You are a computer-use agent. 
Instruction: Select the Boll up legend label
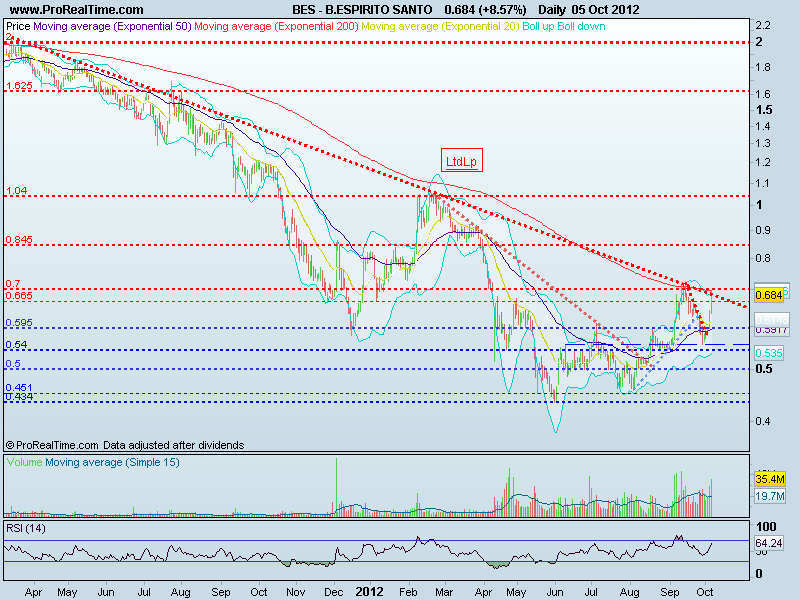538,26
